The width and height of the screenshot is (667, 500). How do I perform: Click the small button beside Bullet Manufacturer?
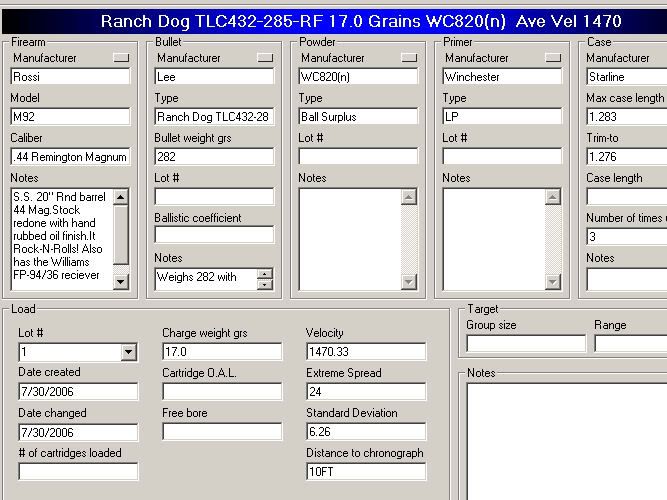point(265,57)
